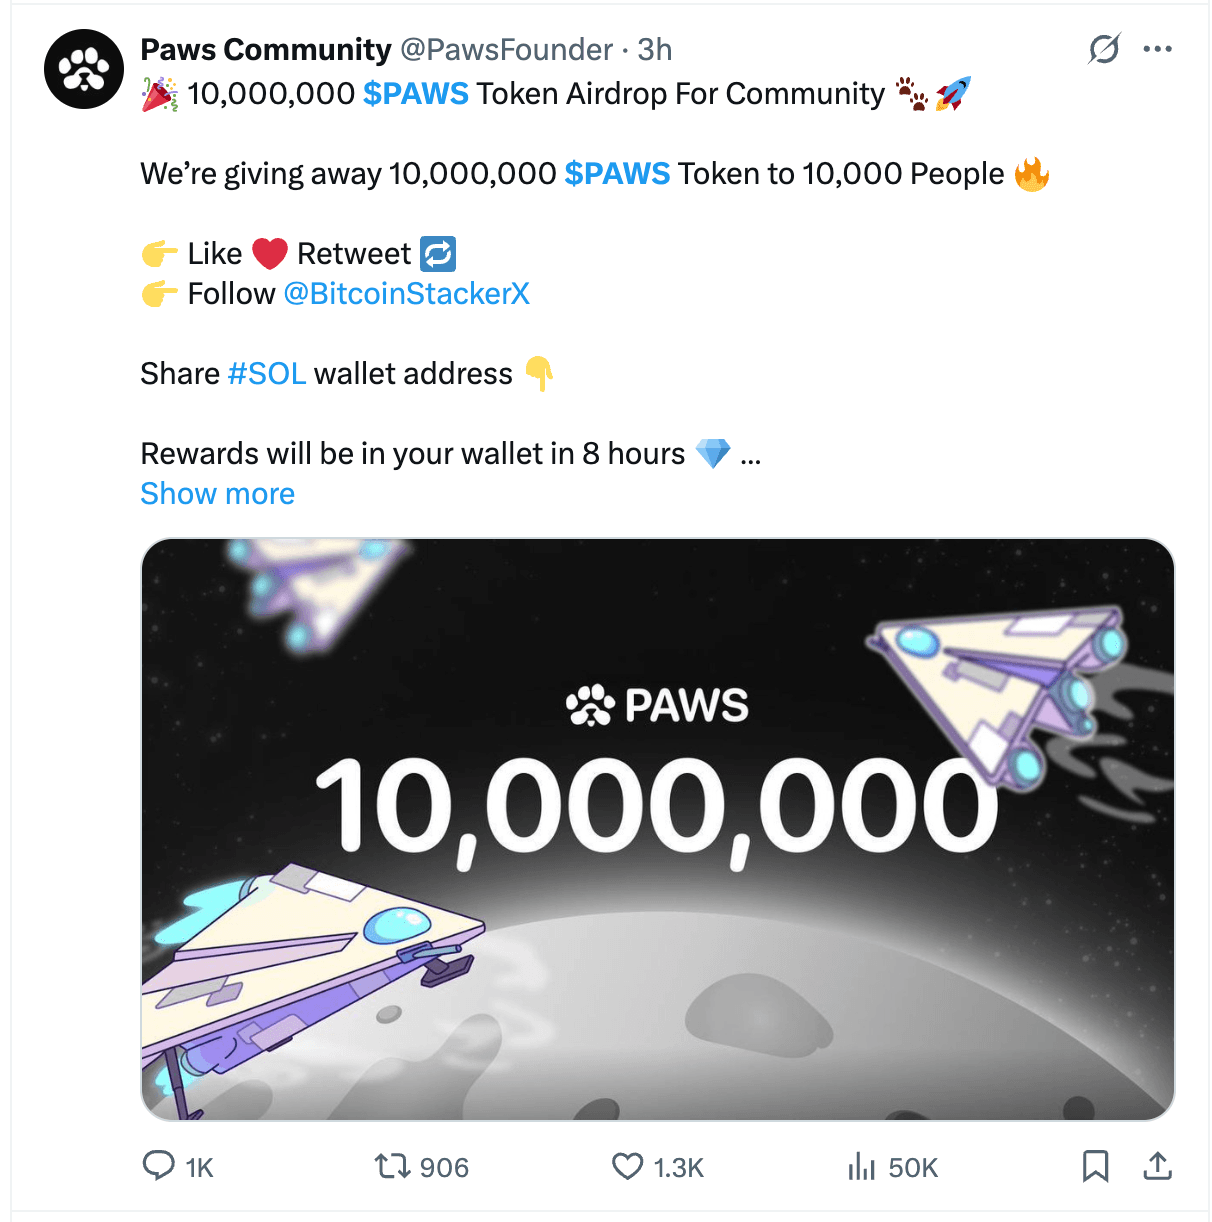The image size is (1212, 1222).
Task: Open the #SOL hashtag page
Action: [267, 373]
